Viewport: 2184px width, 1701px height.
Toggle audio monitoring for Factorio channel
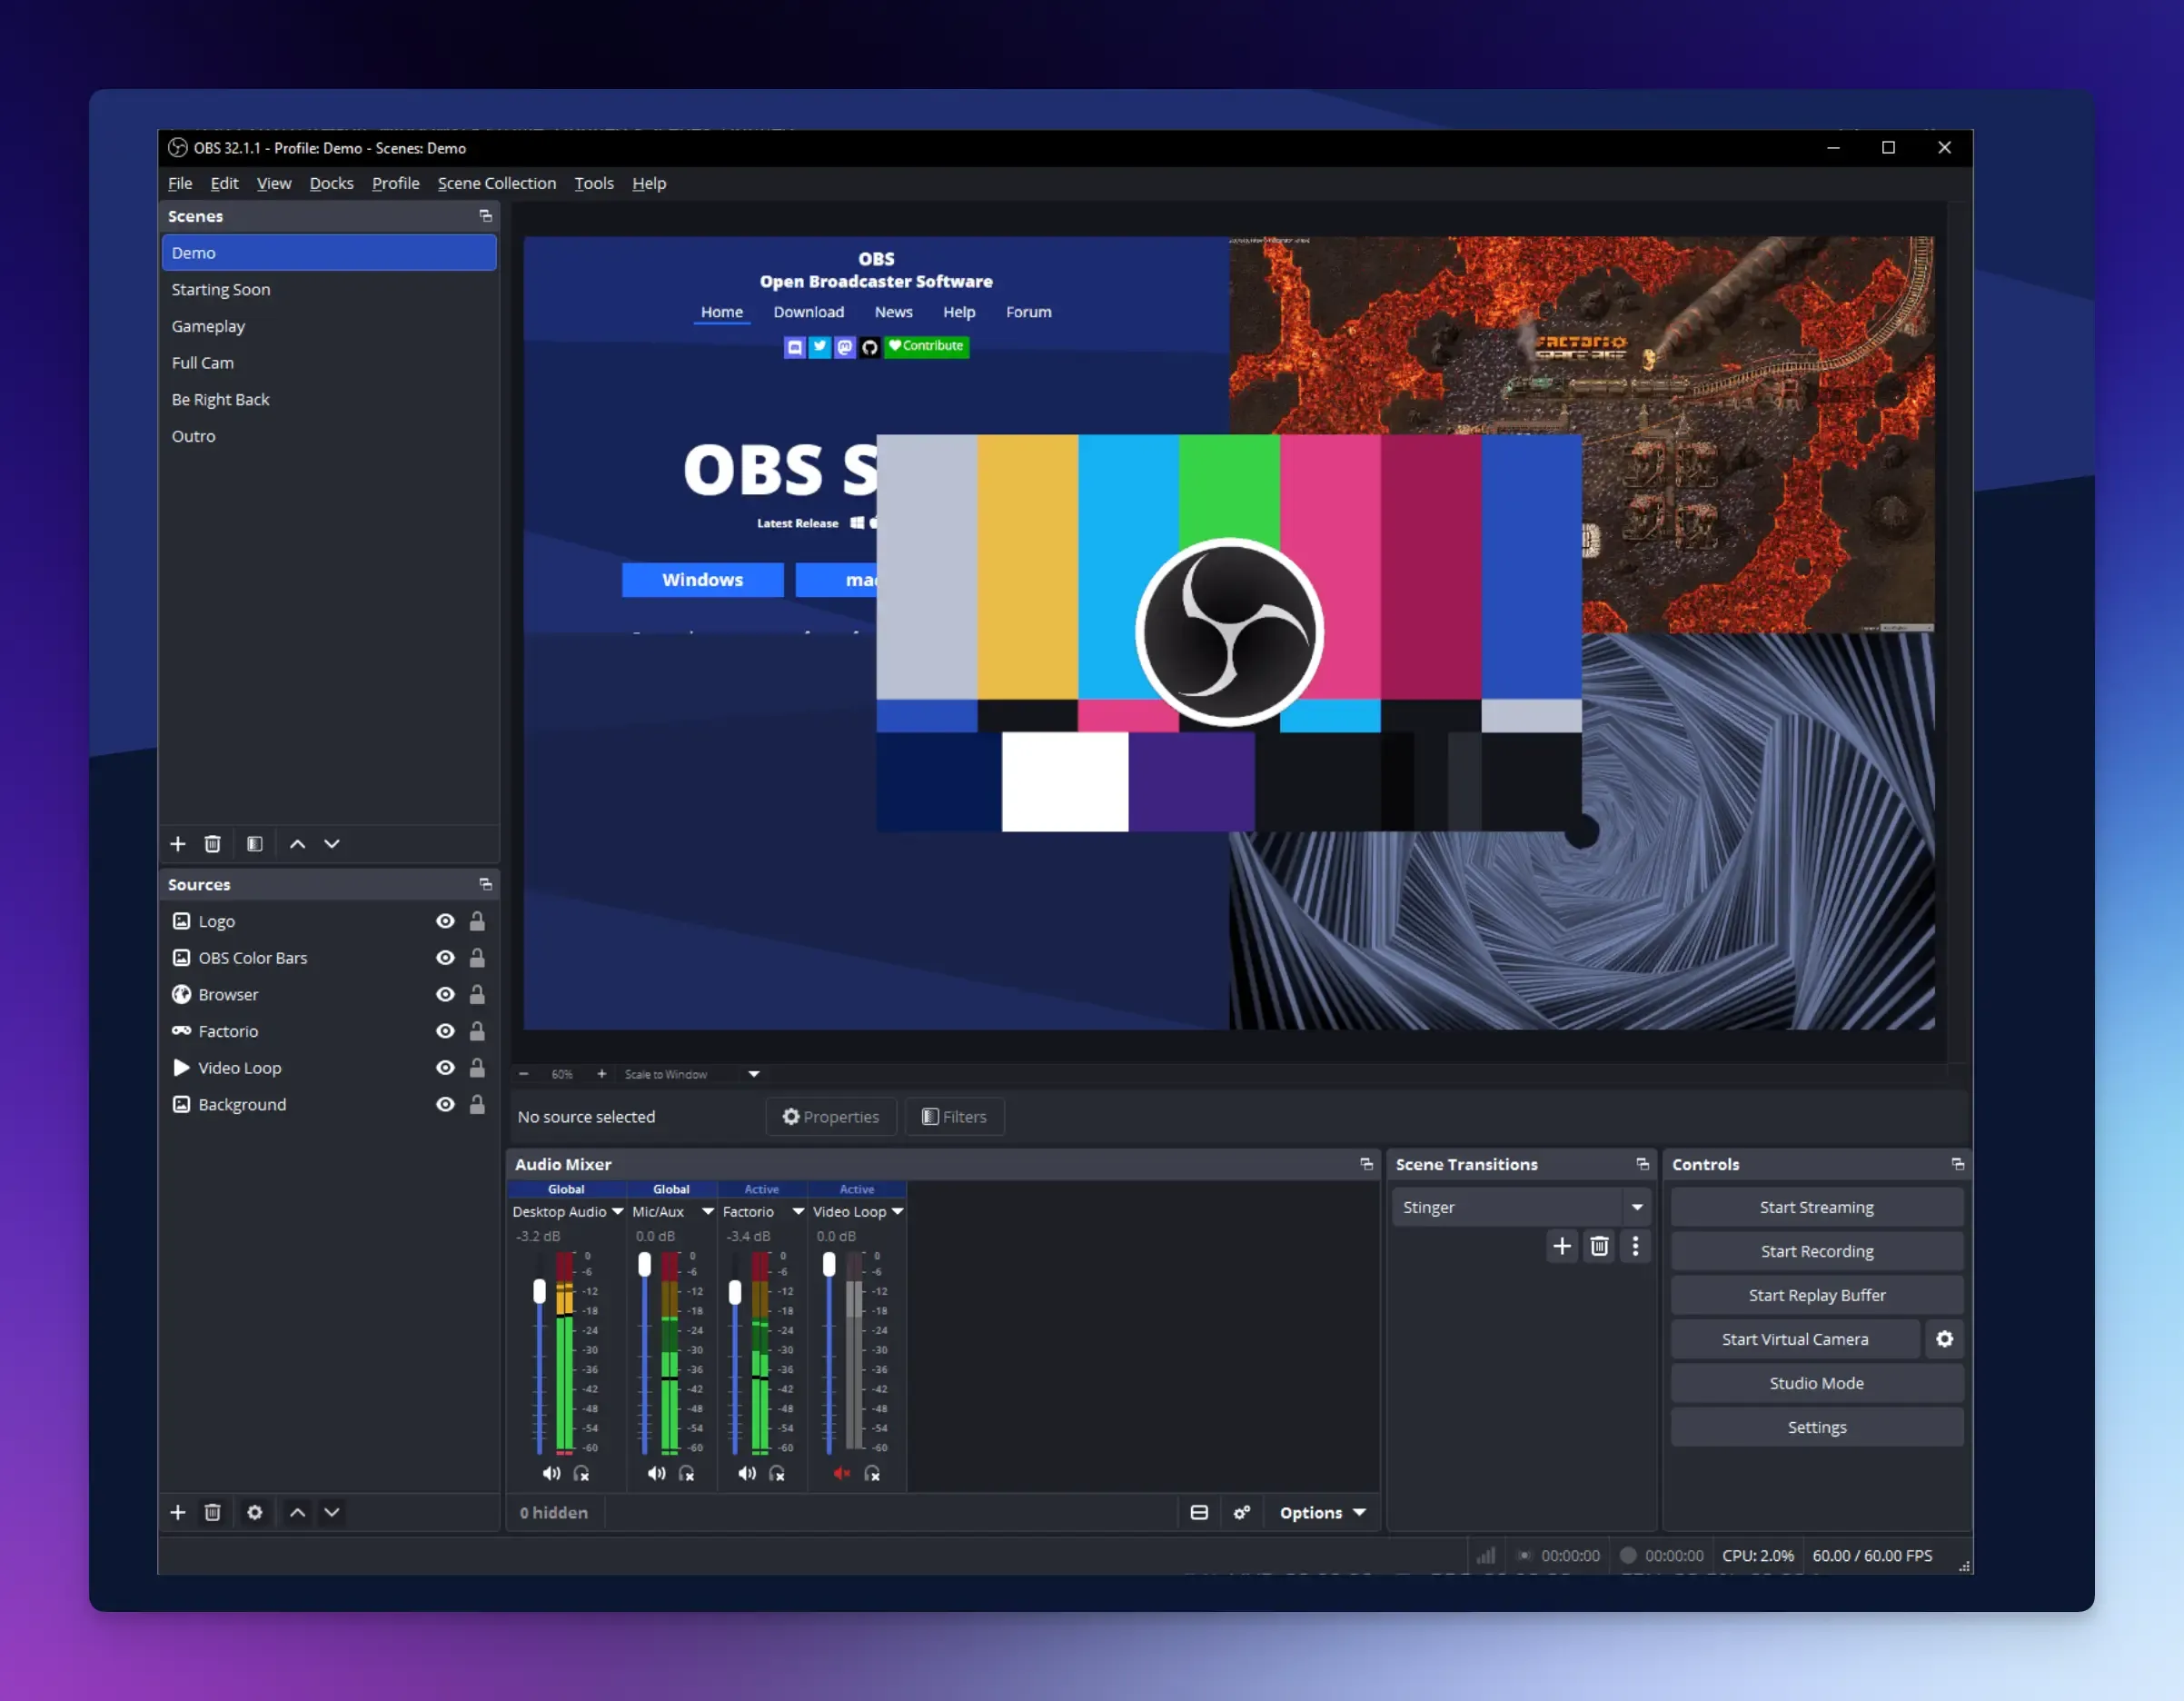point(777,1473)
